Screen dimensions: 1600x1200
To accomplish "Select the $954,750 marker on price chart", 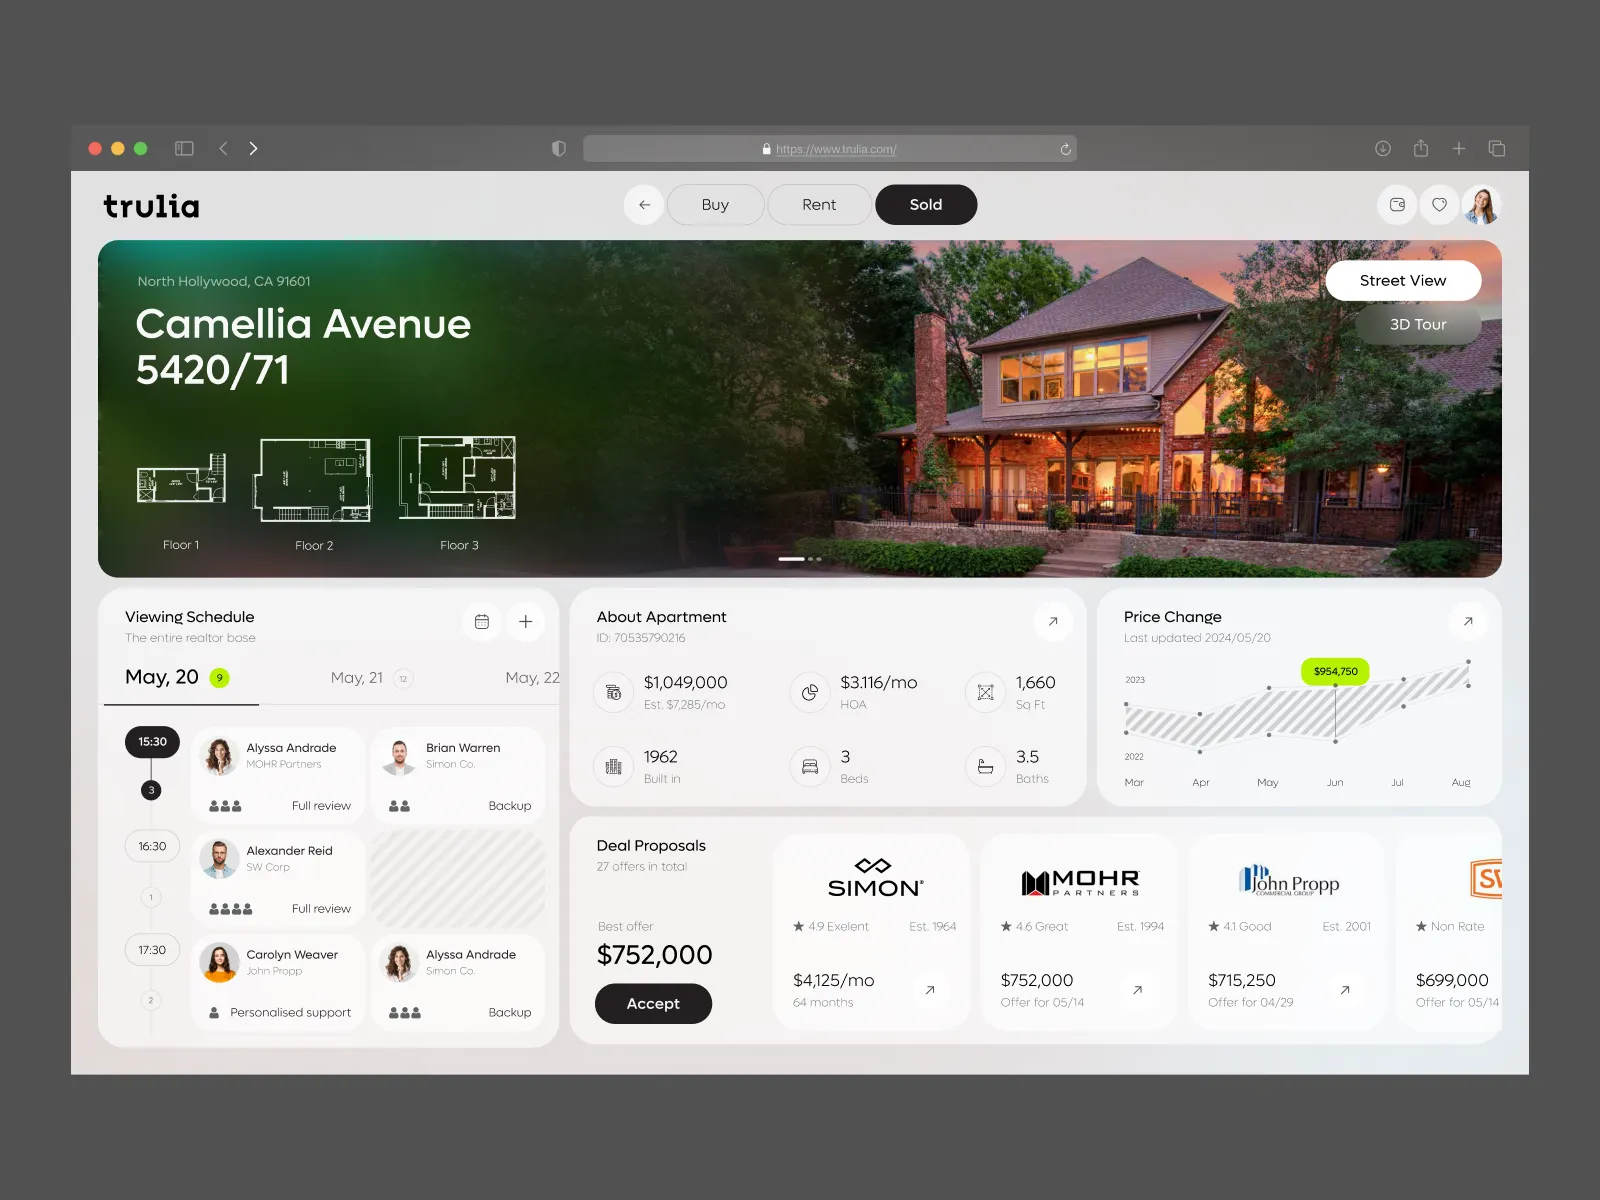I will coord(1335,671).
